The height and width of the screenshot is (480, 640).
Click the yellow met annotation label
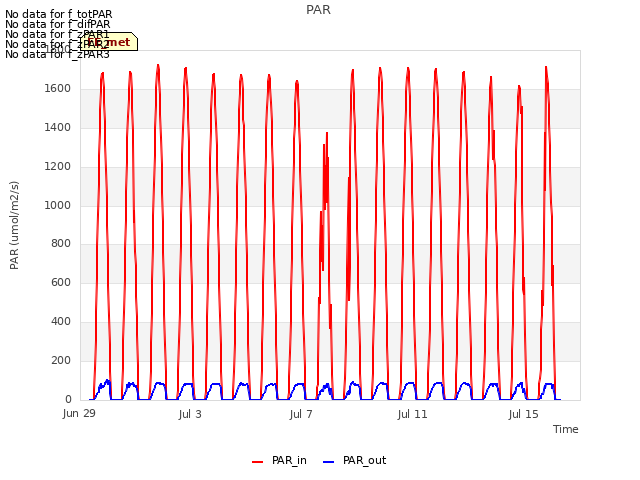(109, 42)
